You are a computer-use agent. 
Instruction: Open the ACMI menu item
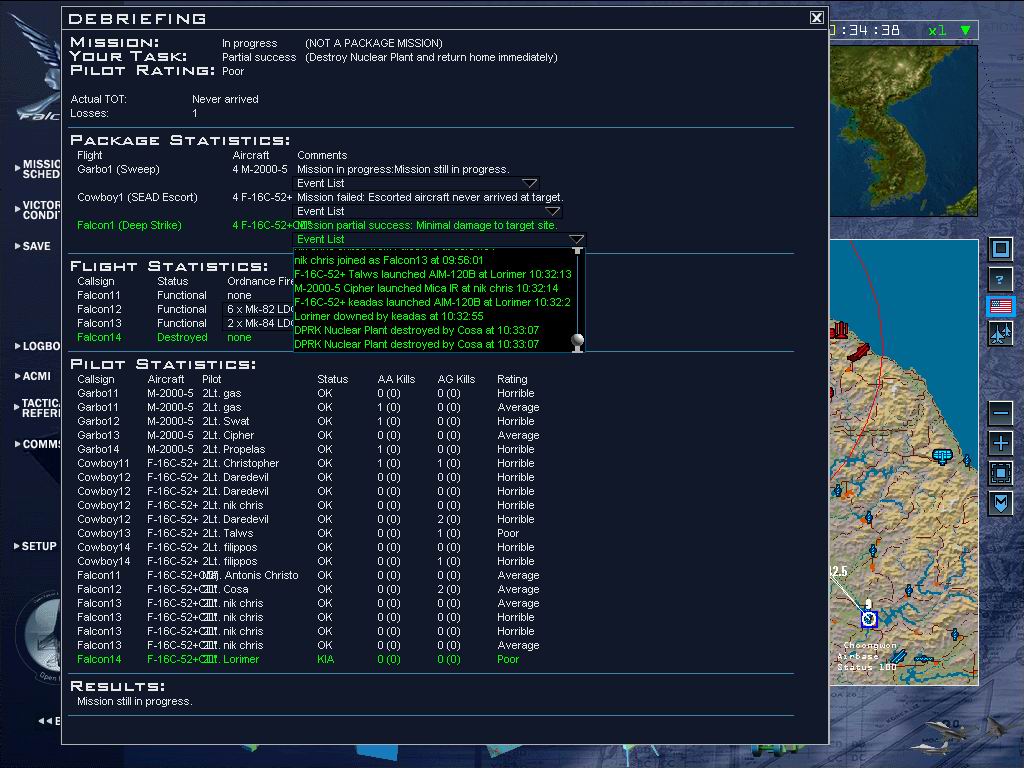pyautogui.click(x=37, y=377)
